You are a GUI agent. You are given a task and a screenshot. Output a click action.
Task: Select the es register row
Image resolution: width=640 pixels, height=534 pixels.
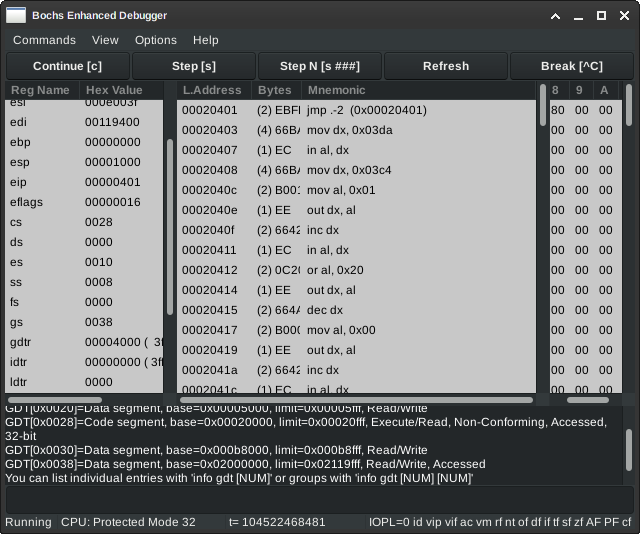84,262
